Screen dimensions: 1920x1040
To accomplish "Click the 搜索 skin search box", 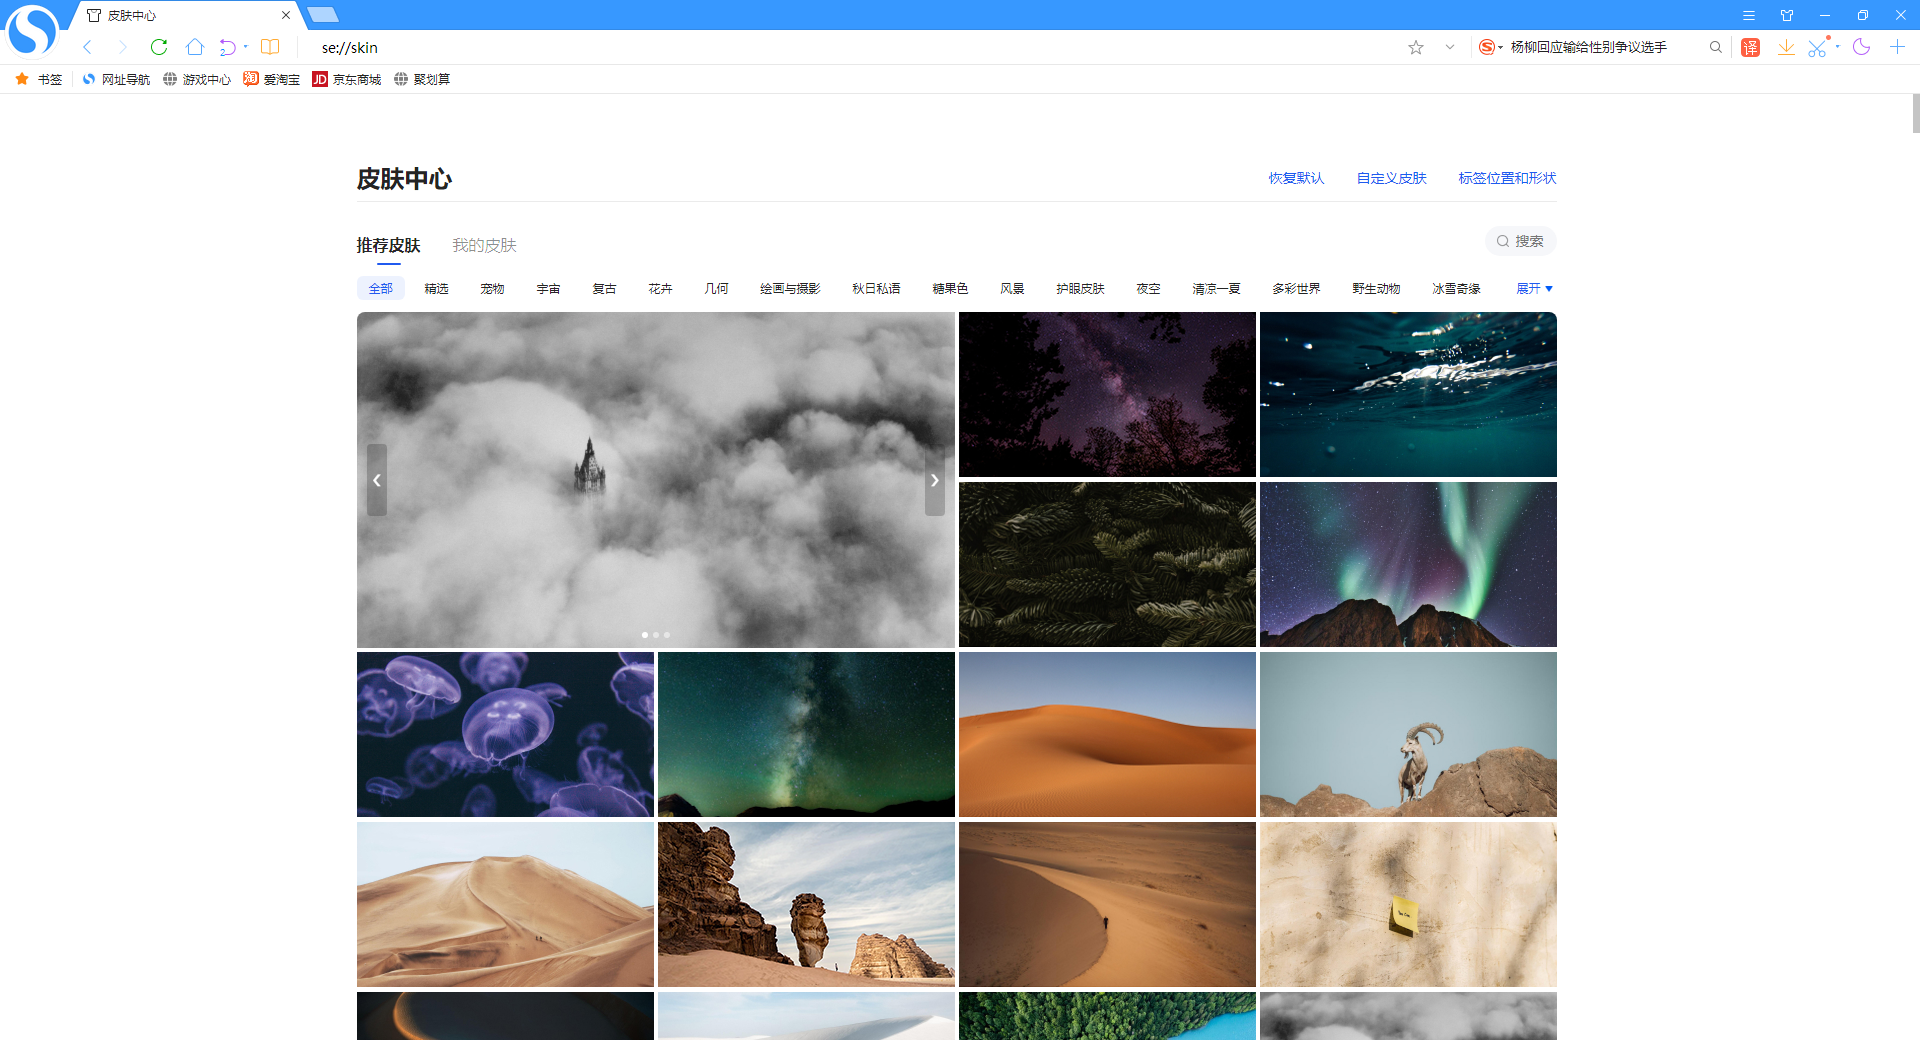I will click(1520, 241).
